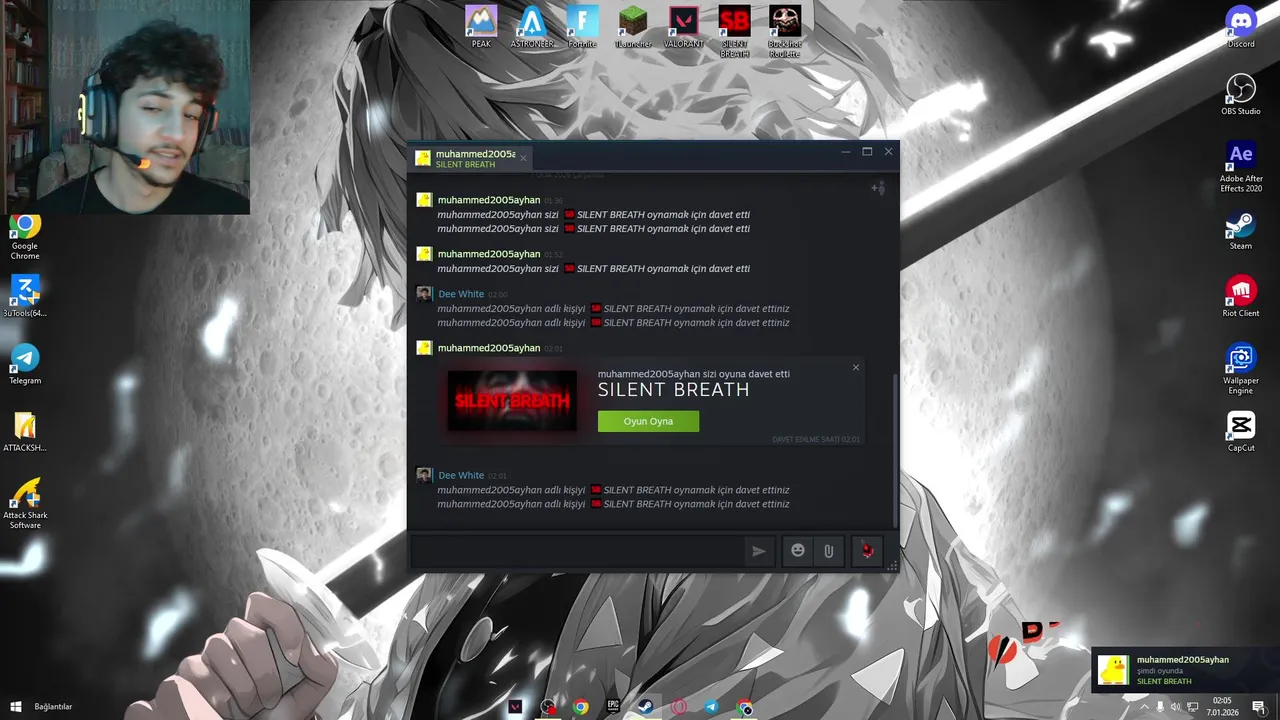Click the Bağlantılar taskbar toolbar label
The width and height of the screenshot is (1280, 720).
point(53,707)
